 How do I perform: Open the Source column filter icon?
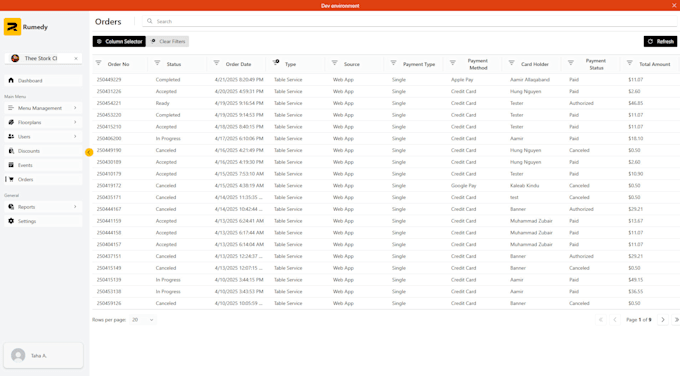pos(334,63)
